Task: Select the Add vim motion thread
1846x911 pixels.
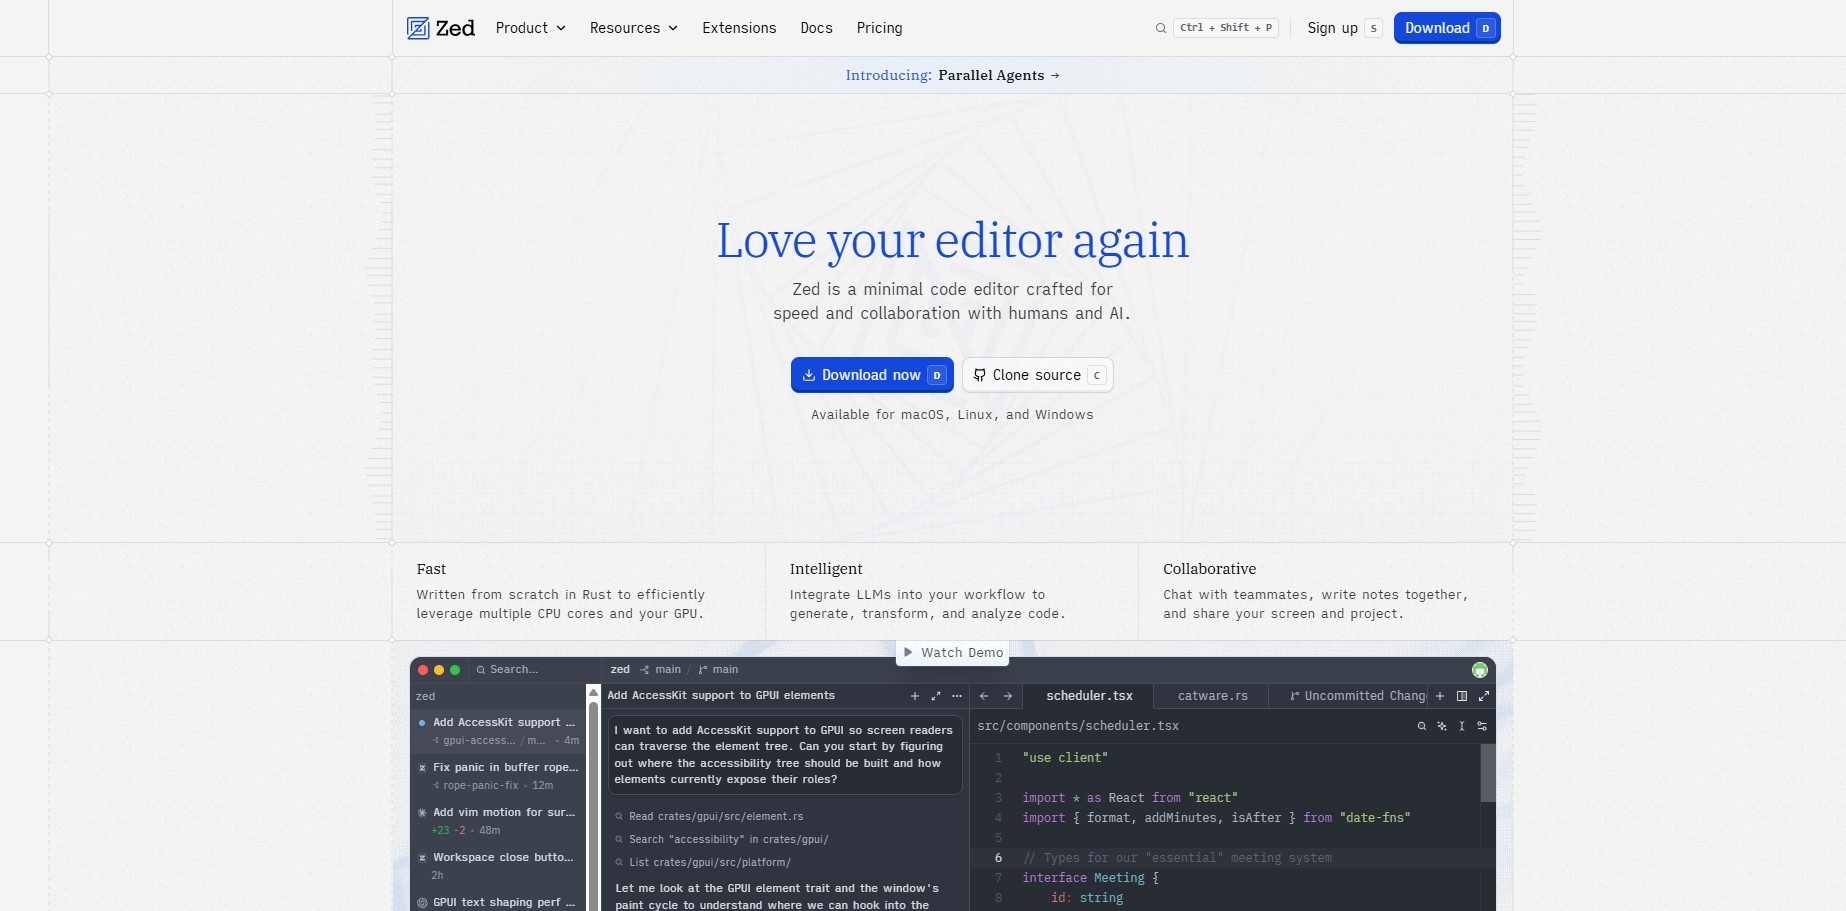Action: (497, 821)
